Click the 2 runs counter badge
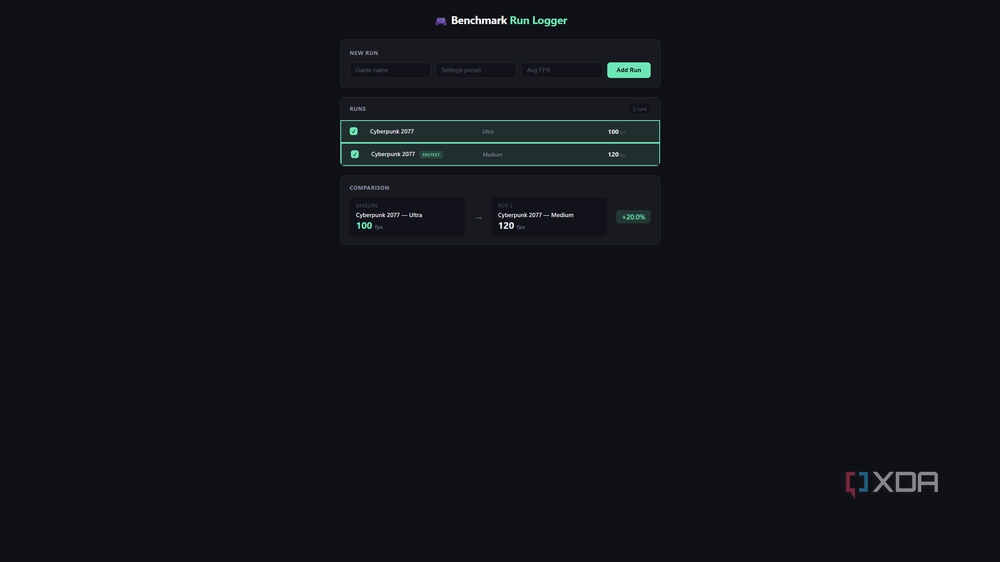The image size is (1000, 562). pos(640,109)
